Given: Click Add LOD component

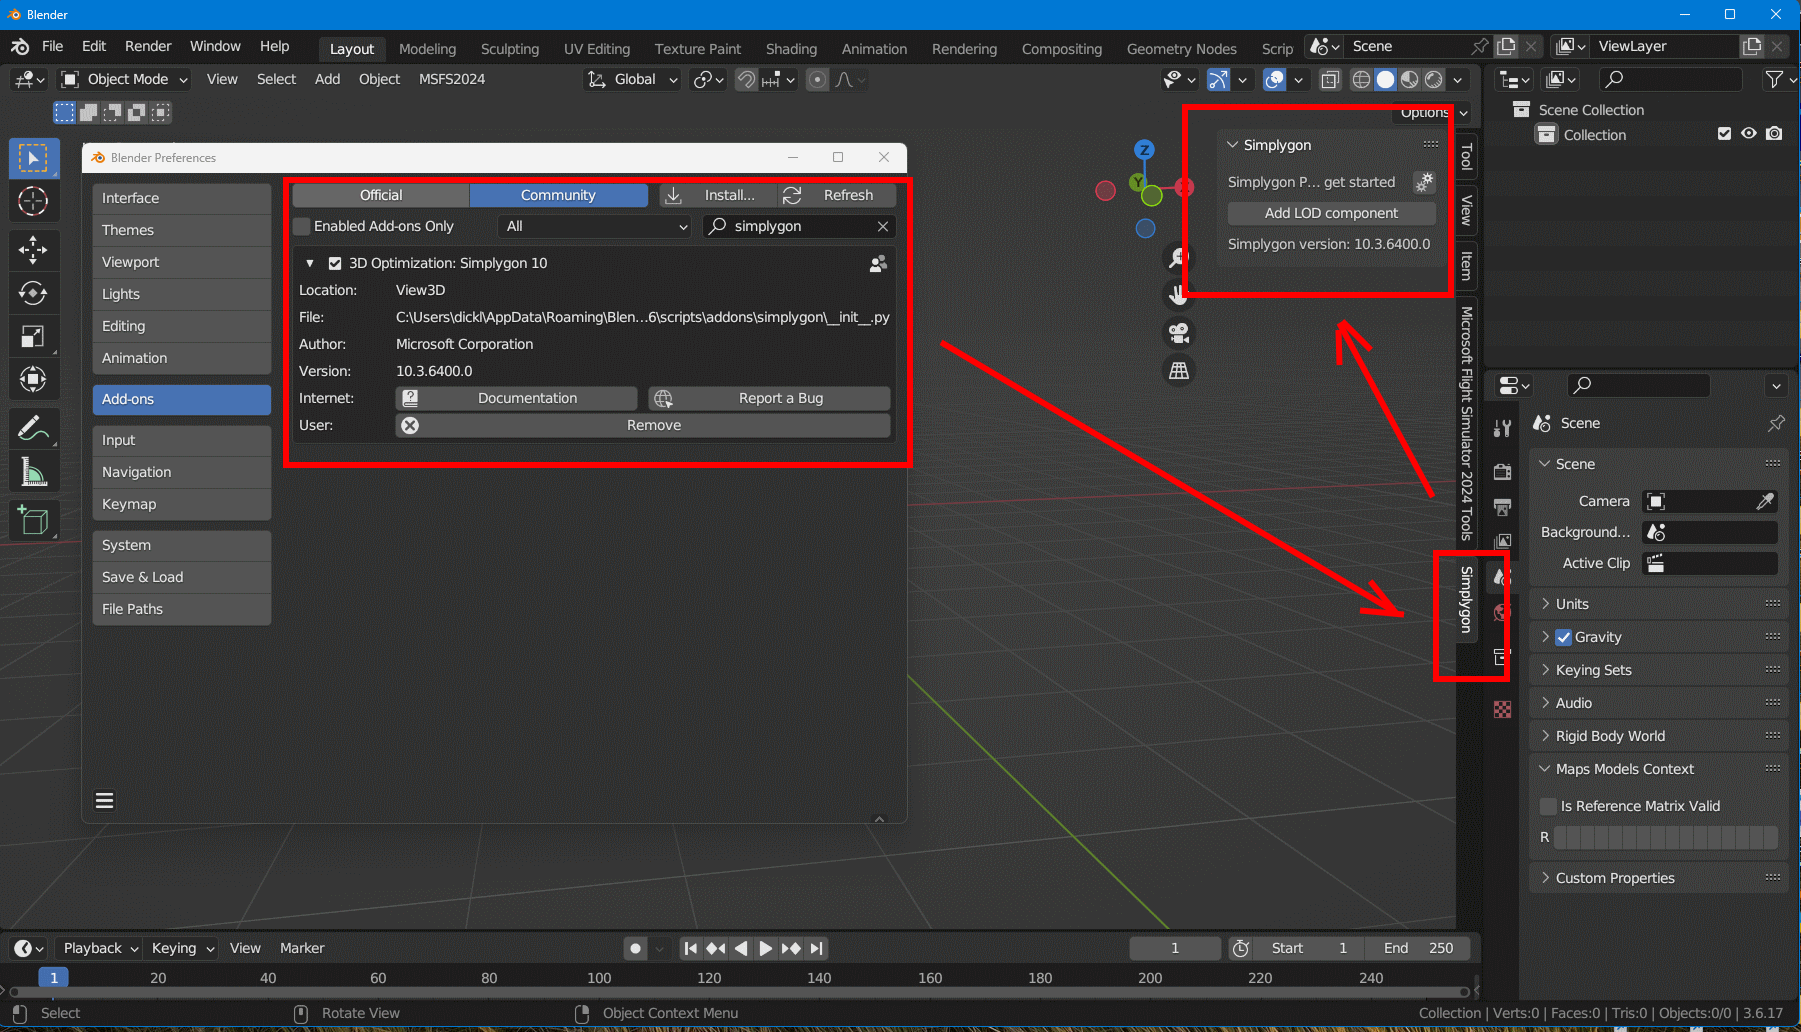Looking at the screenshot, I should [1331, 213].
